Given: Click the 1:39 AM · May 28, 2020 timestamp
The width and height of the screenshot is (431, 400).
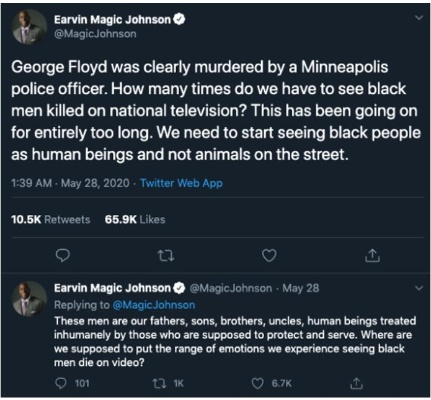Looking at the screenshot, I should click(70, 183).
